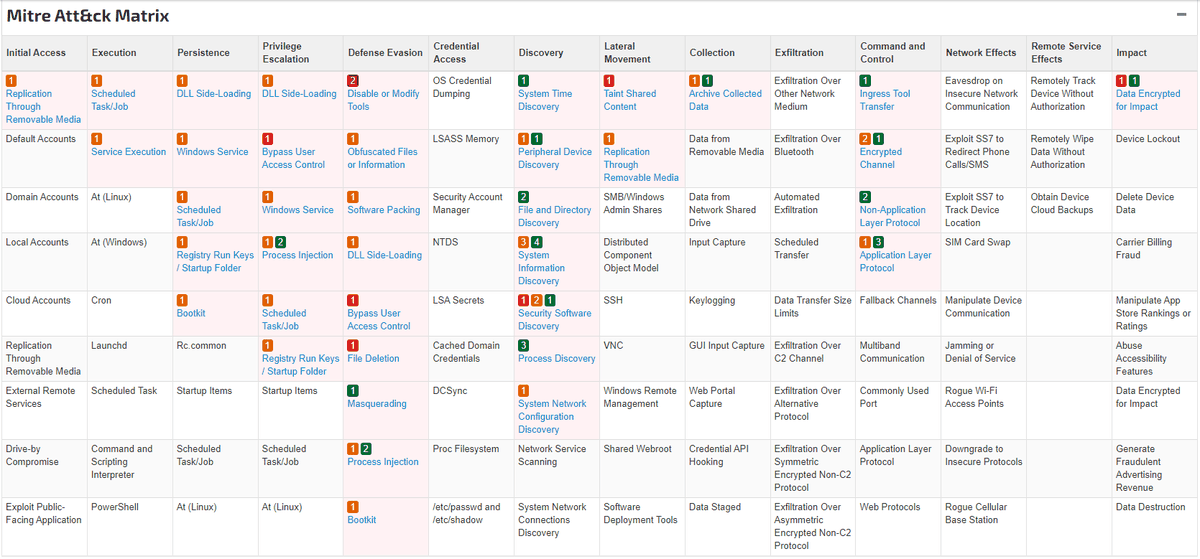Open Encrypted Channel link
This screenshot has height=559, width=1200.
coord(881,158)
